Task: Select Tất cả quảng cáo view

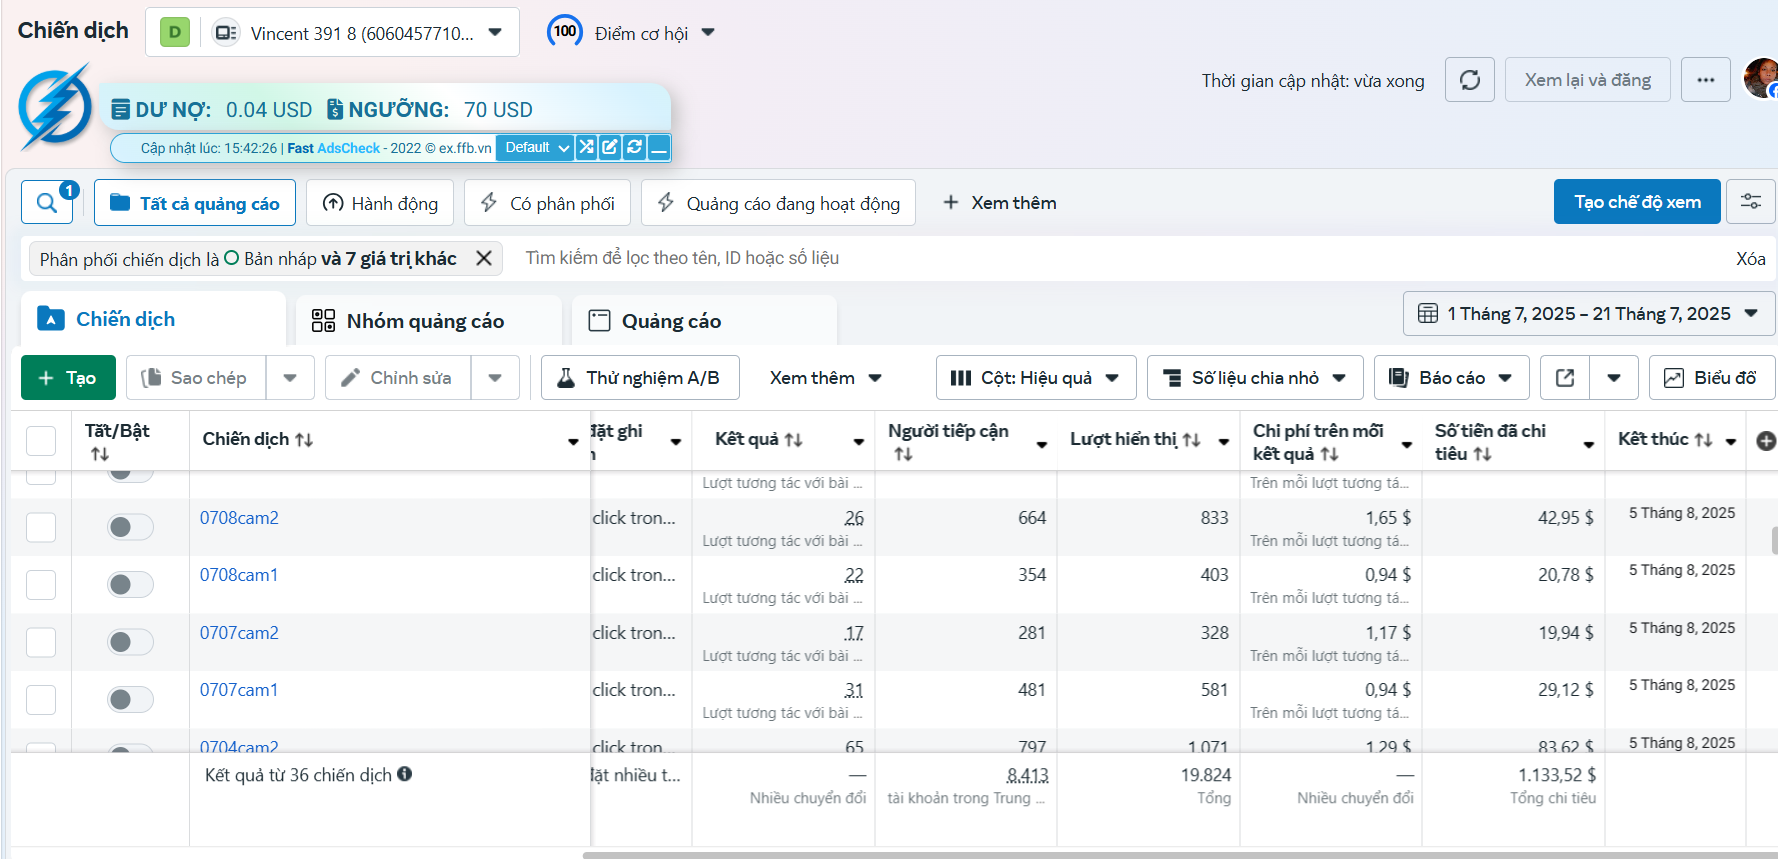Action: (x=195, y=203)
